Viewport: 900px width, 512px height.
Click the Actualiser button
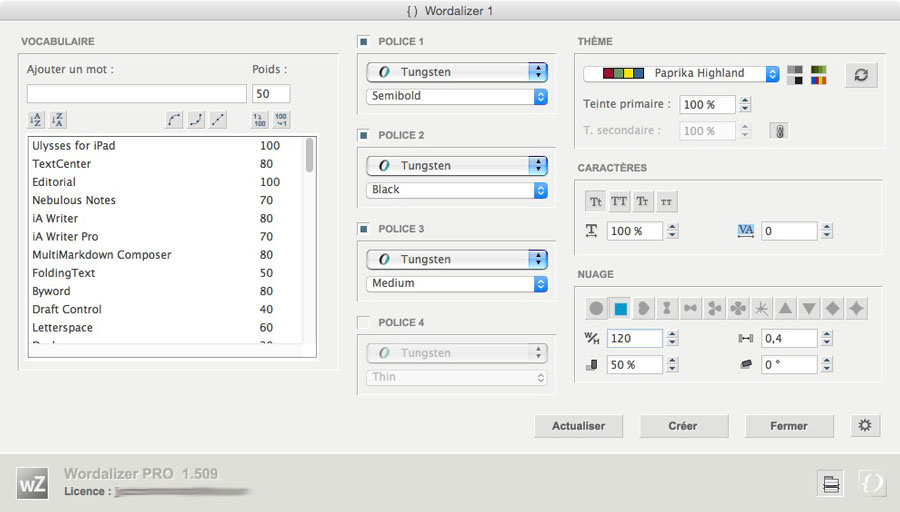pos(579,426)
